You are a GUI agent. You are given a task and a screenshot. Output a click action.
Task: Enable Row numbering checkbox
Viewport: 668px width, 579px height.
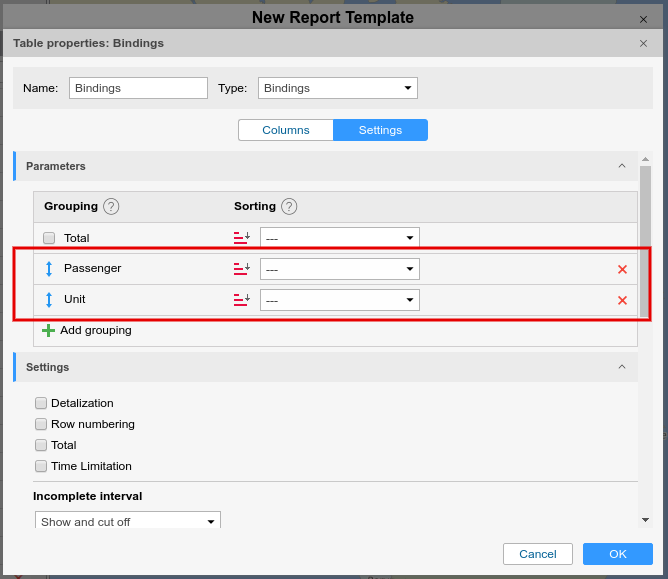(41, 424)
